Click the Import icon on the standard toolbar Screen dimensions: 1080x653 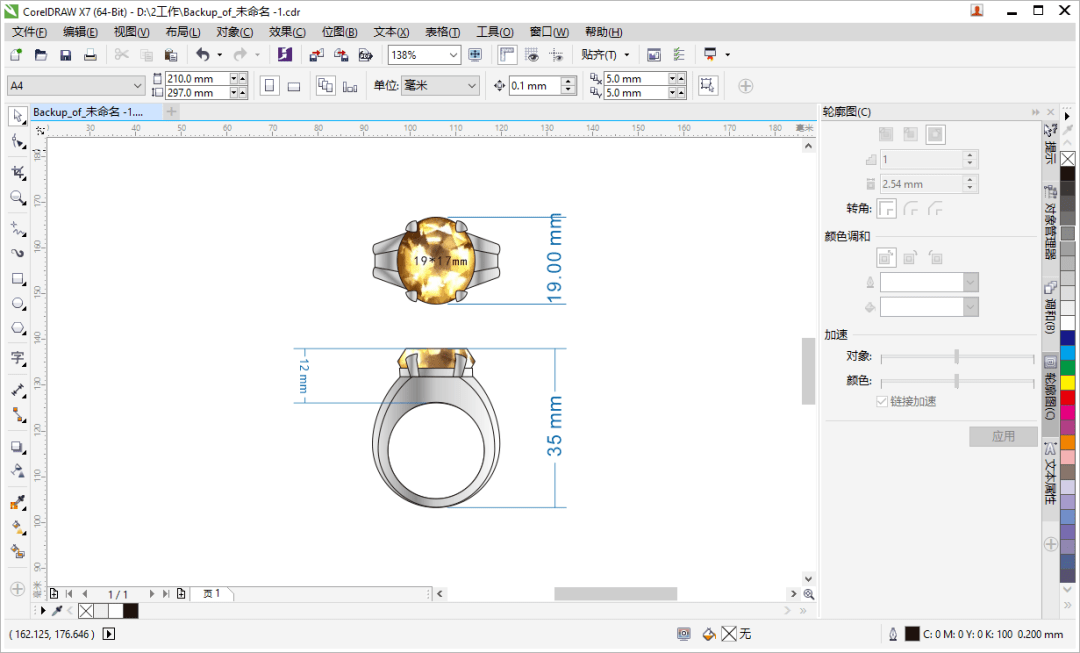click(316, 55)
